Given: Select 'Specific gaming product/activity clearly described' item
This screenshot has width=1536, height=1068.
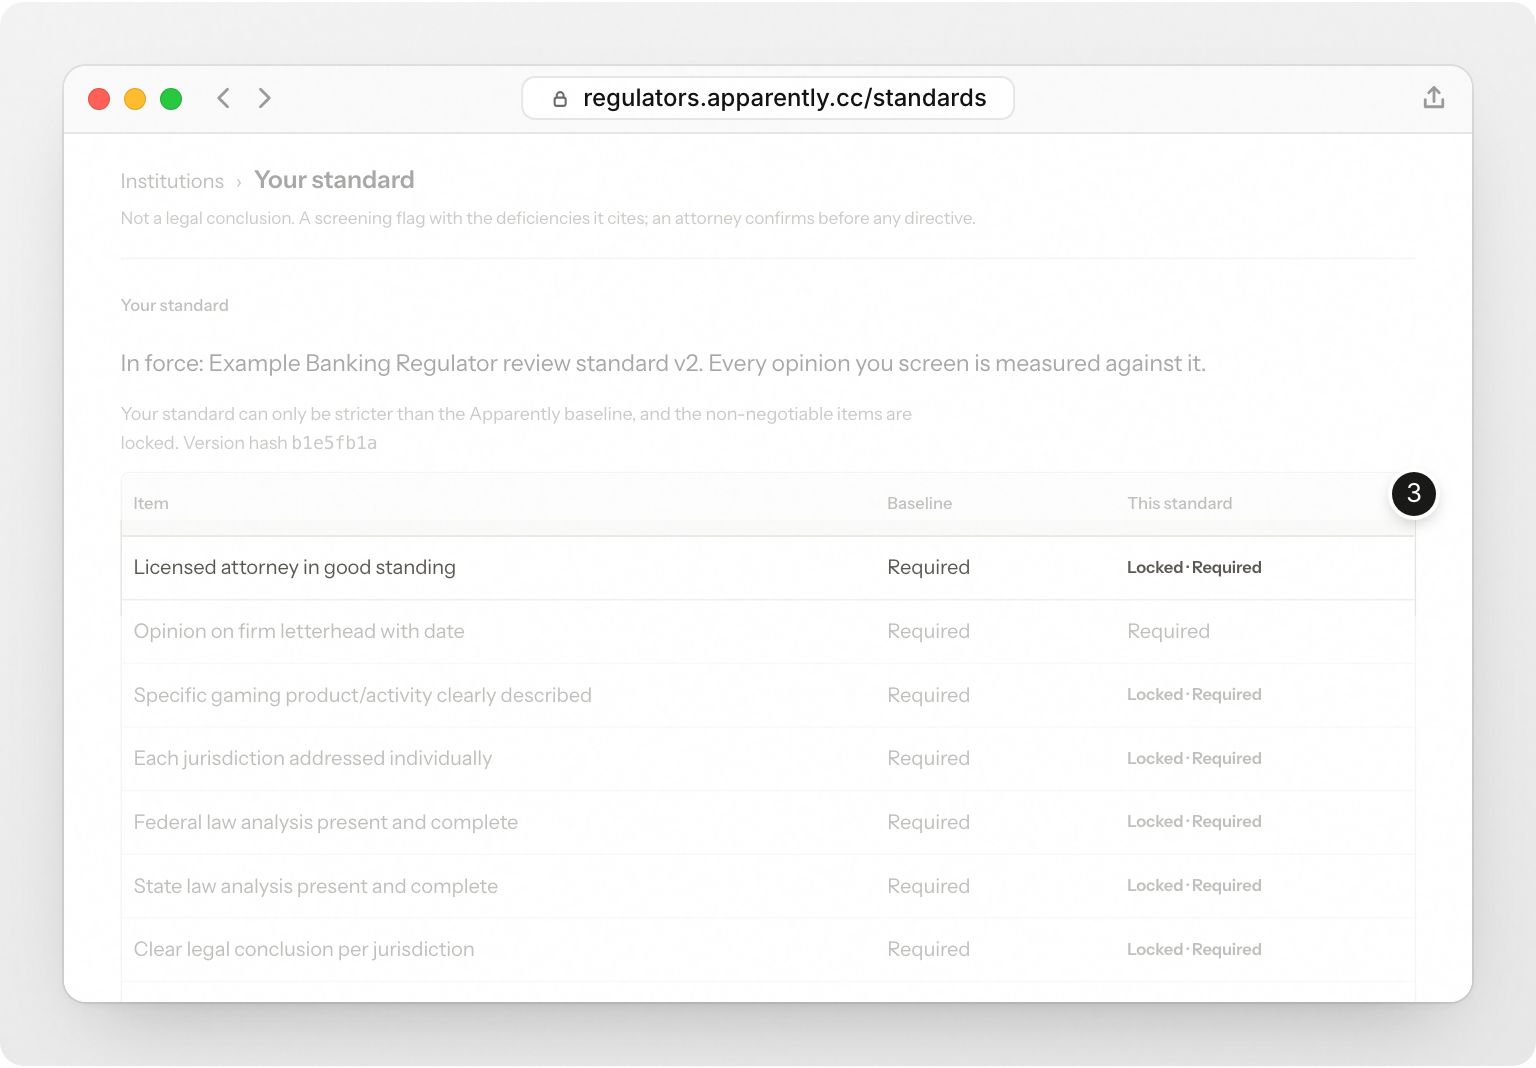Looking at the screenshot, I should pyautogui.click(x=362, y=695).
